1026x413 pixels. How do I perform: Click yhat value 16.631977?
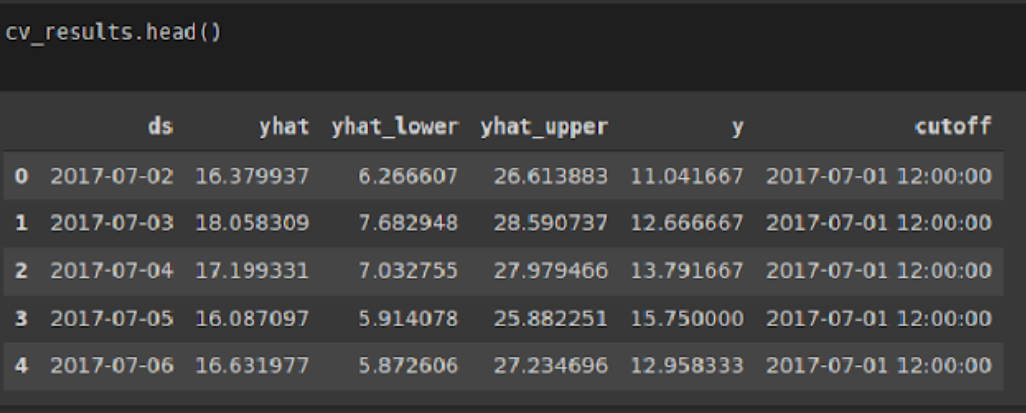252,365
